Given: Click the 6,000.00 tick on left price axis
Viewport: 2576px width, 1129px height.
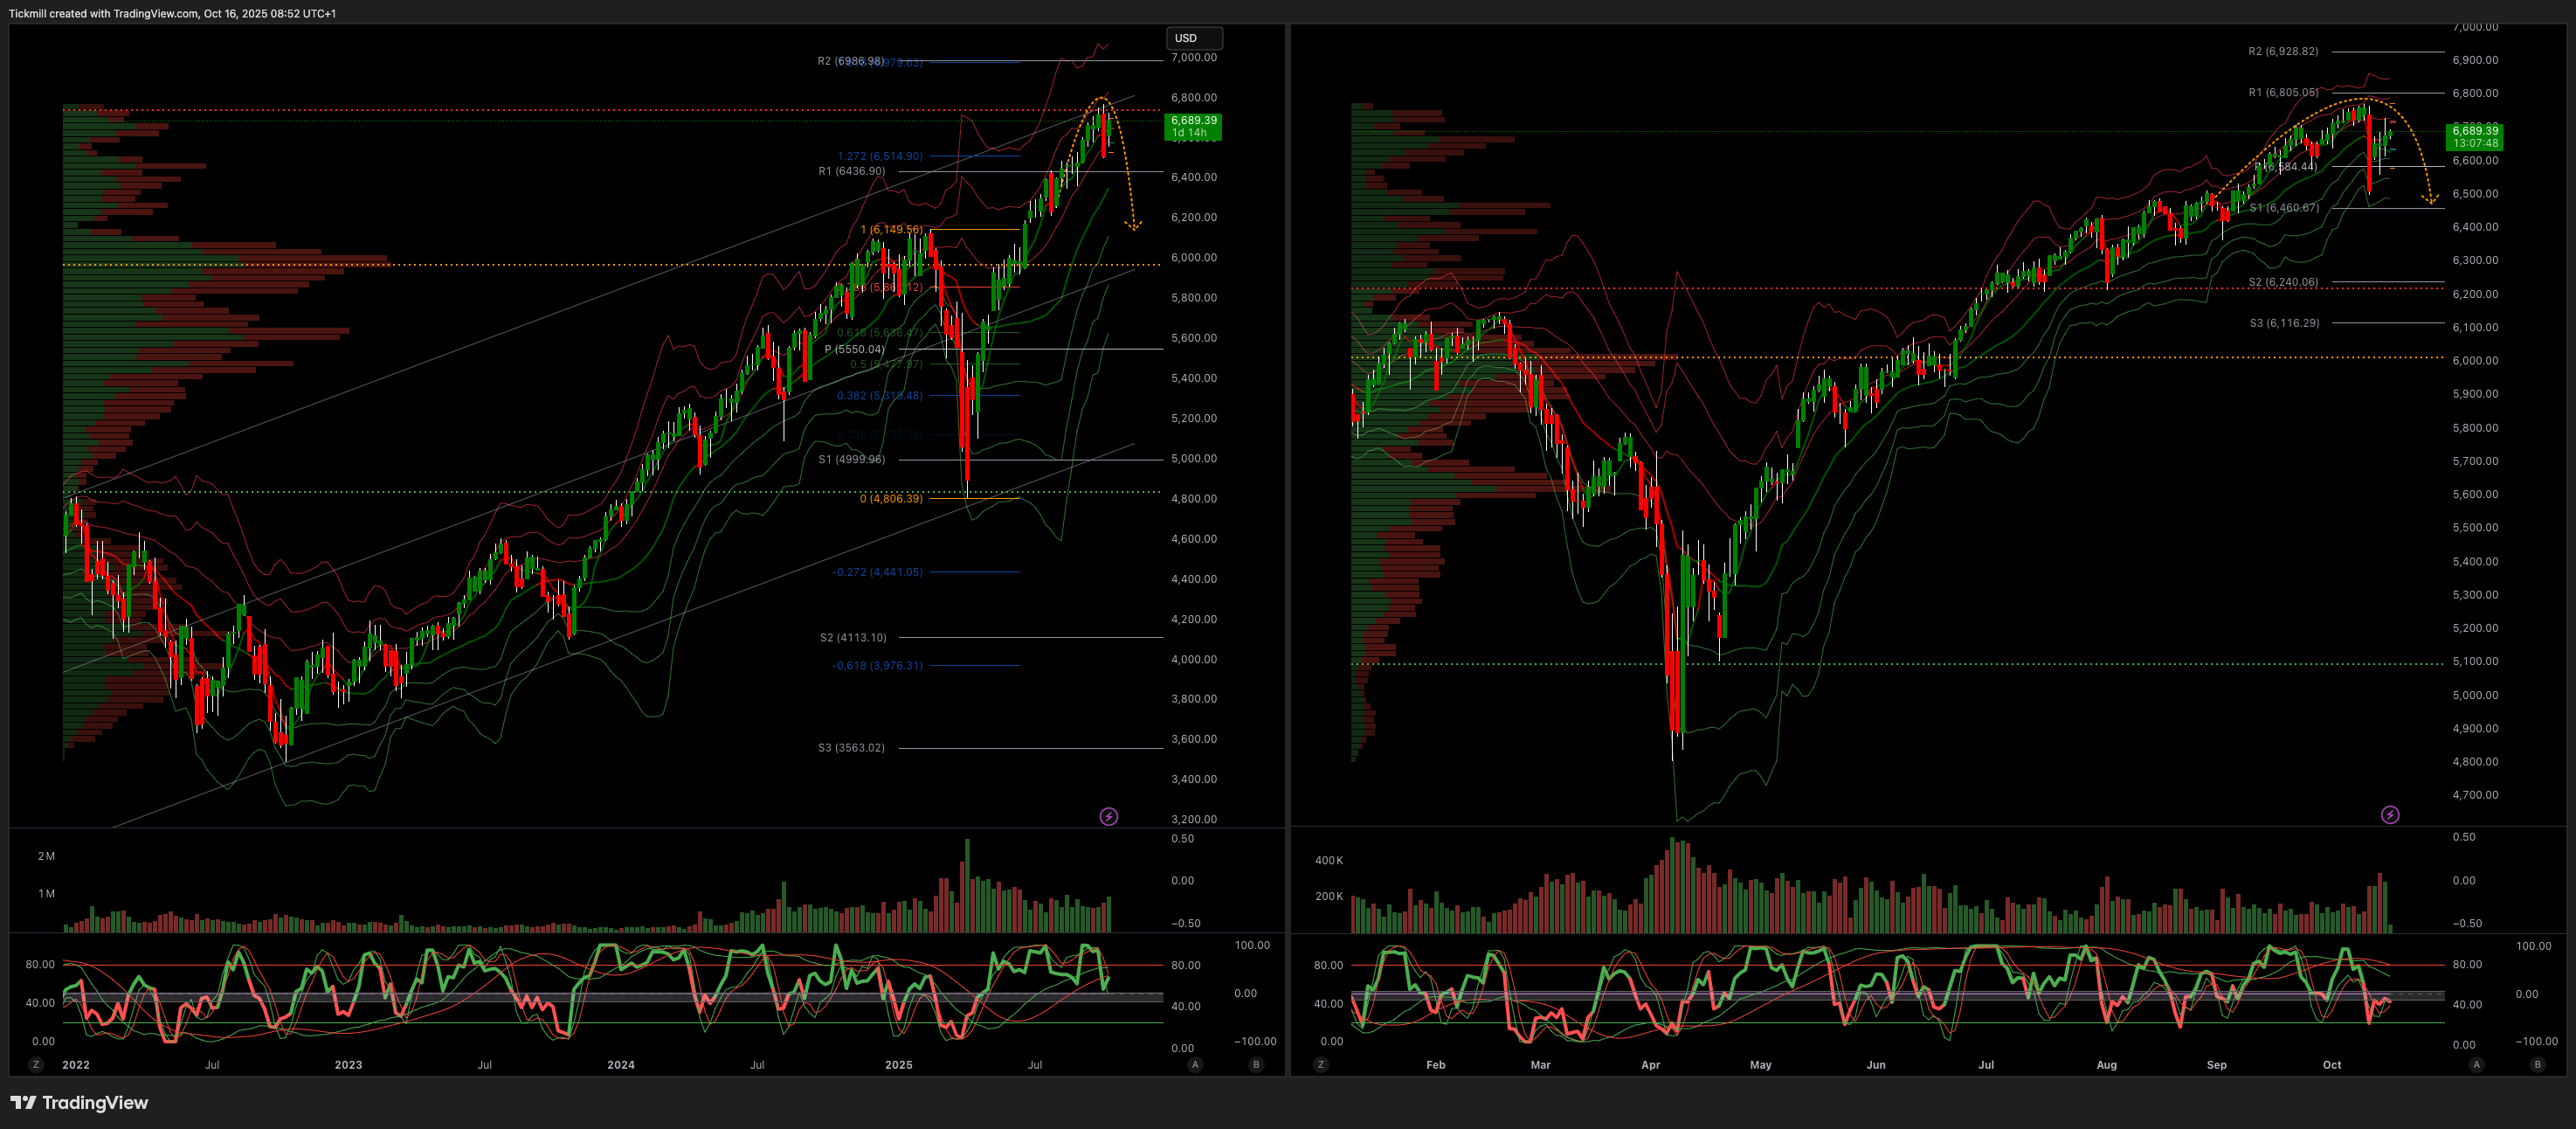Looking at the screenshot, I should click(x=1193, y=257).
